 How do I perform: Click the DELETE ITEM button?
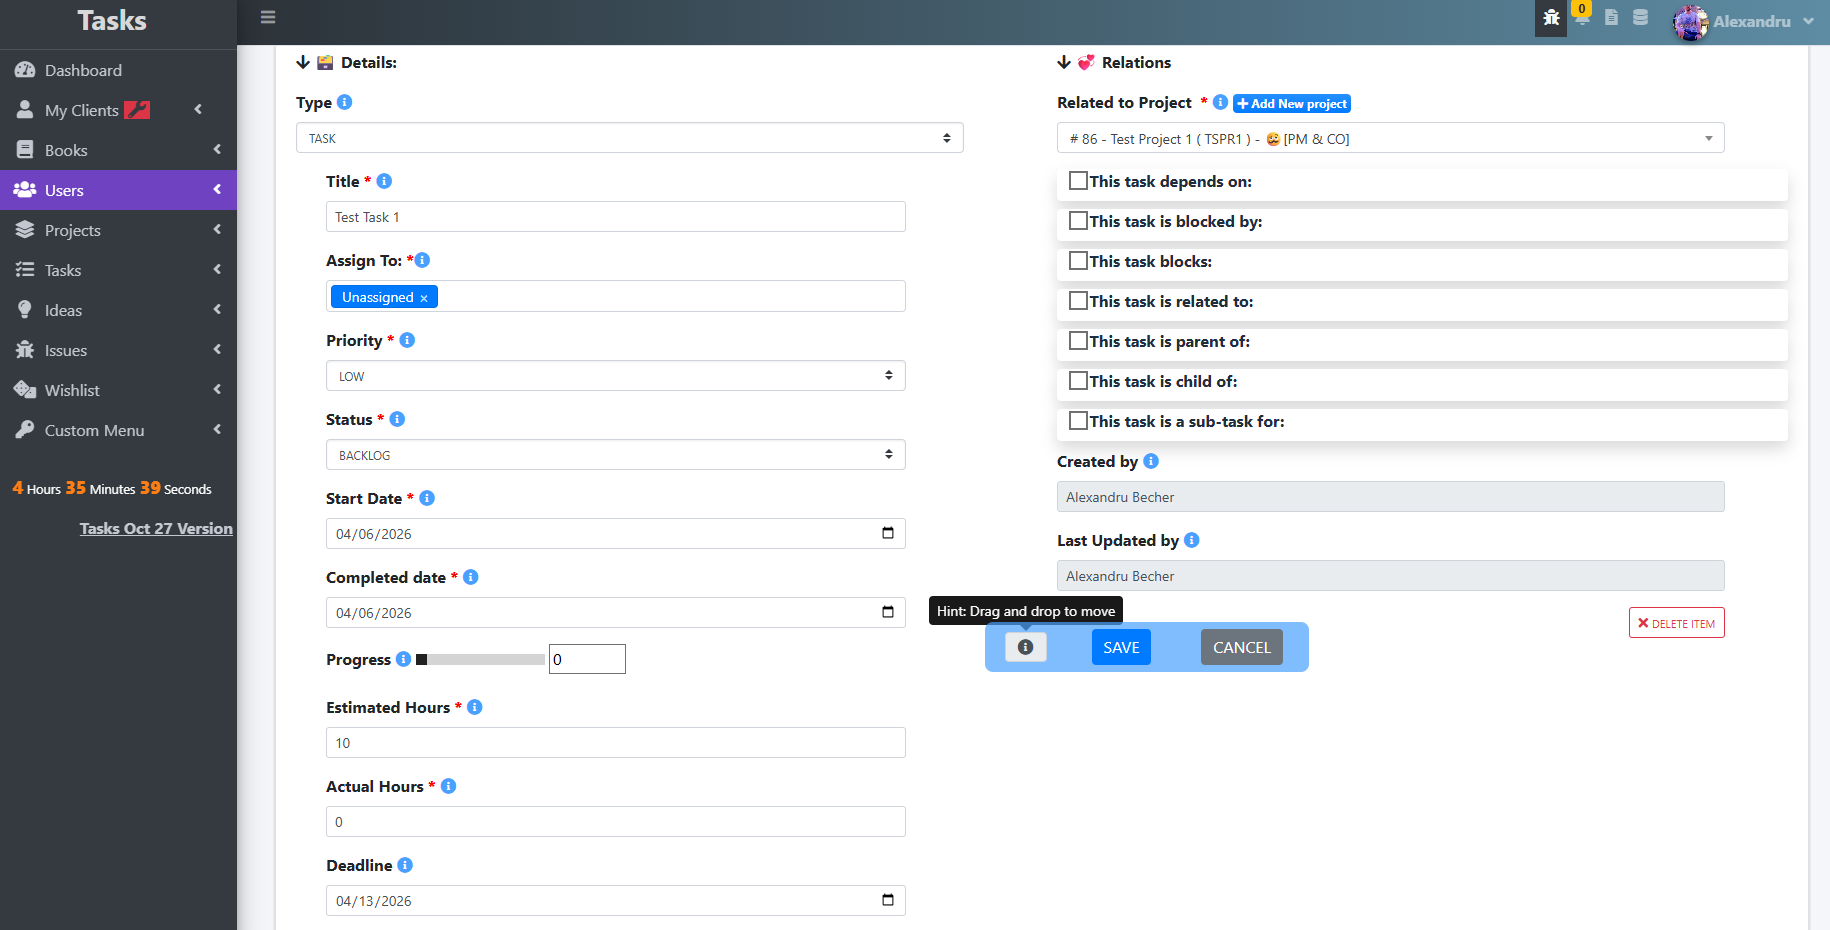click(1676, 623)
